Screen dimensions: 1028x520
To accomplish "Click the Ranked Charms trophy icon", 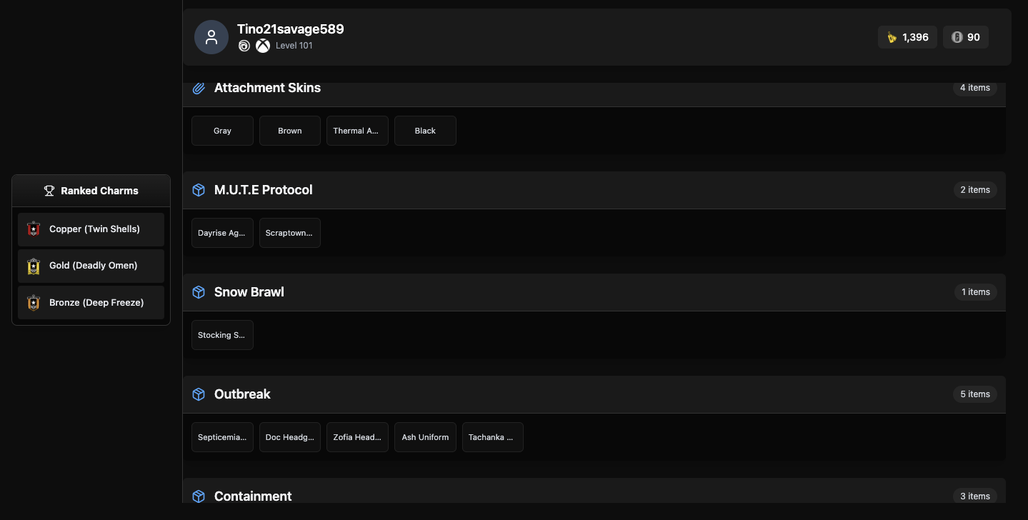I will [49, 191].
